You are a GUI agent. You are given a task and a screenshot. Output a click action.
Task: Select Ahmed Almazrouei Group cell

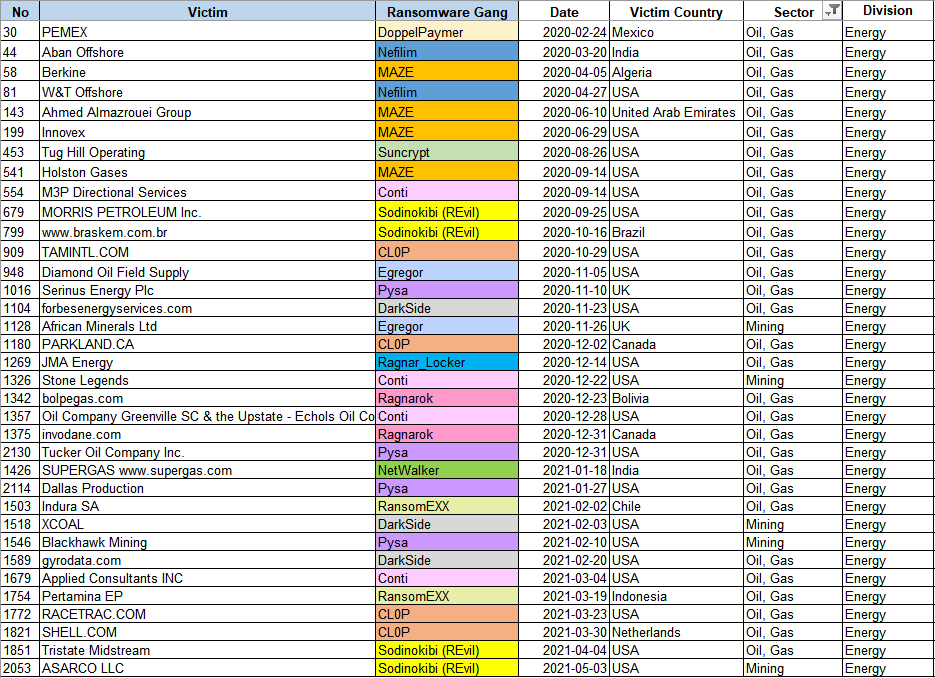pos(208,112)
